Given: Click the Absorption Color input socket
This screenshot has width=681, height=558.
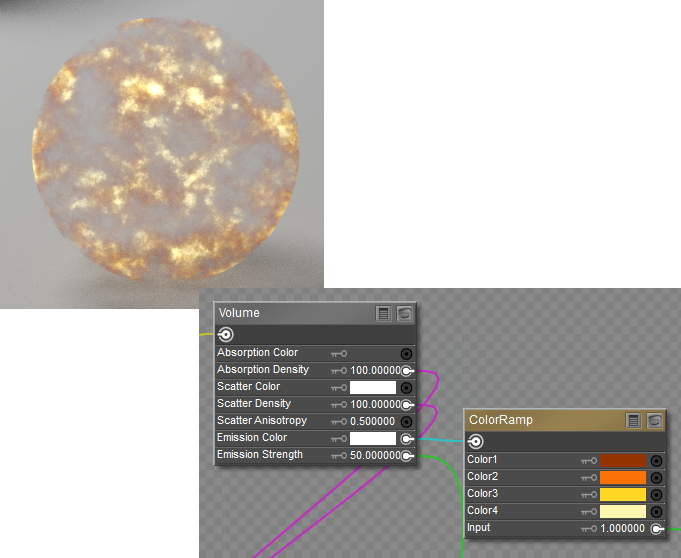Looking at the screenshot, I should 406,353.
